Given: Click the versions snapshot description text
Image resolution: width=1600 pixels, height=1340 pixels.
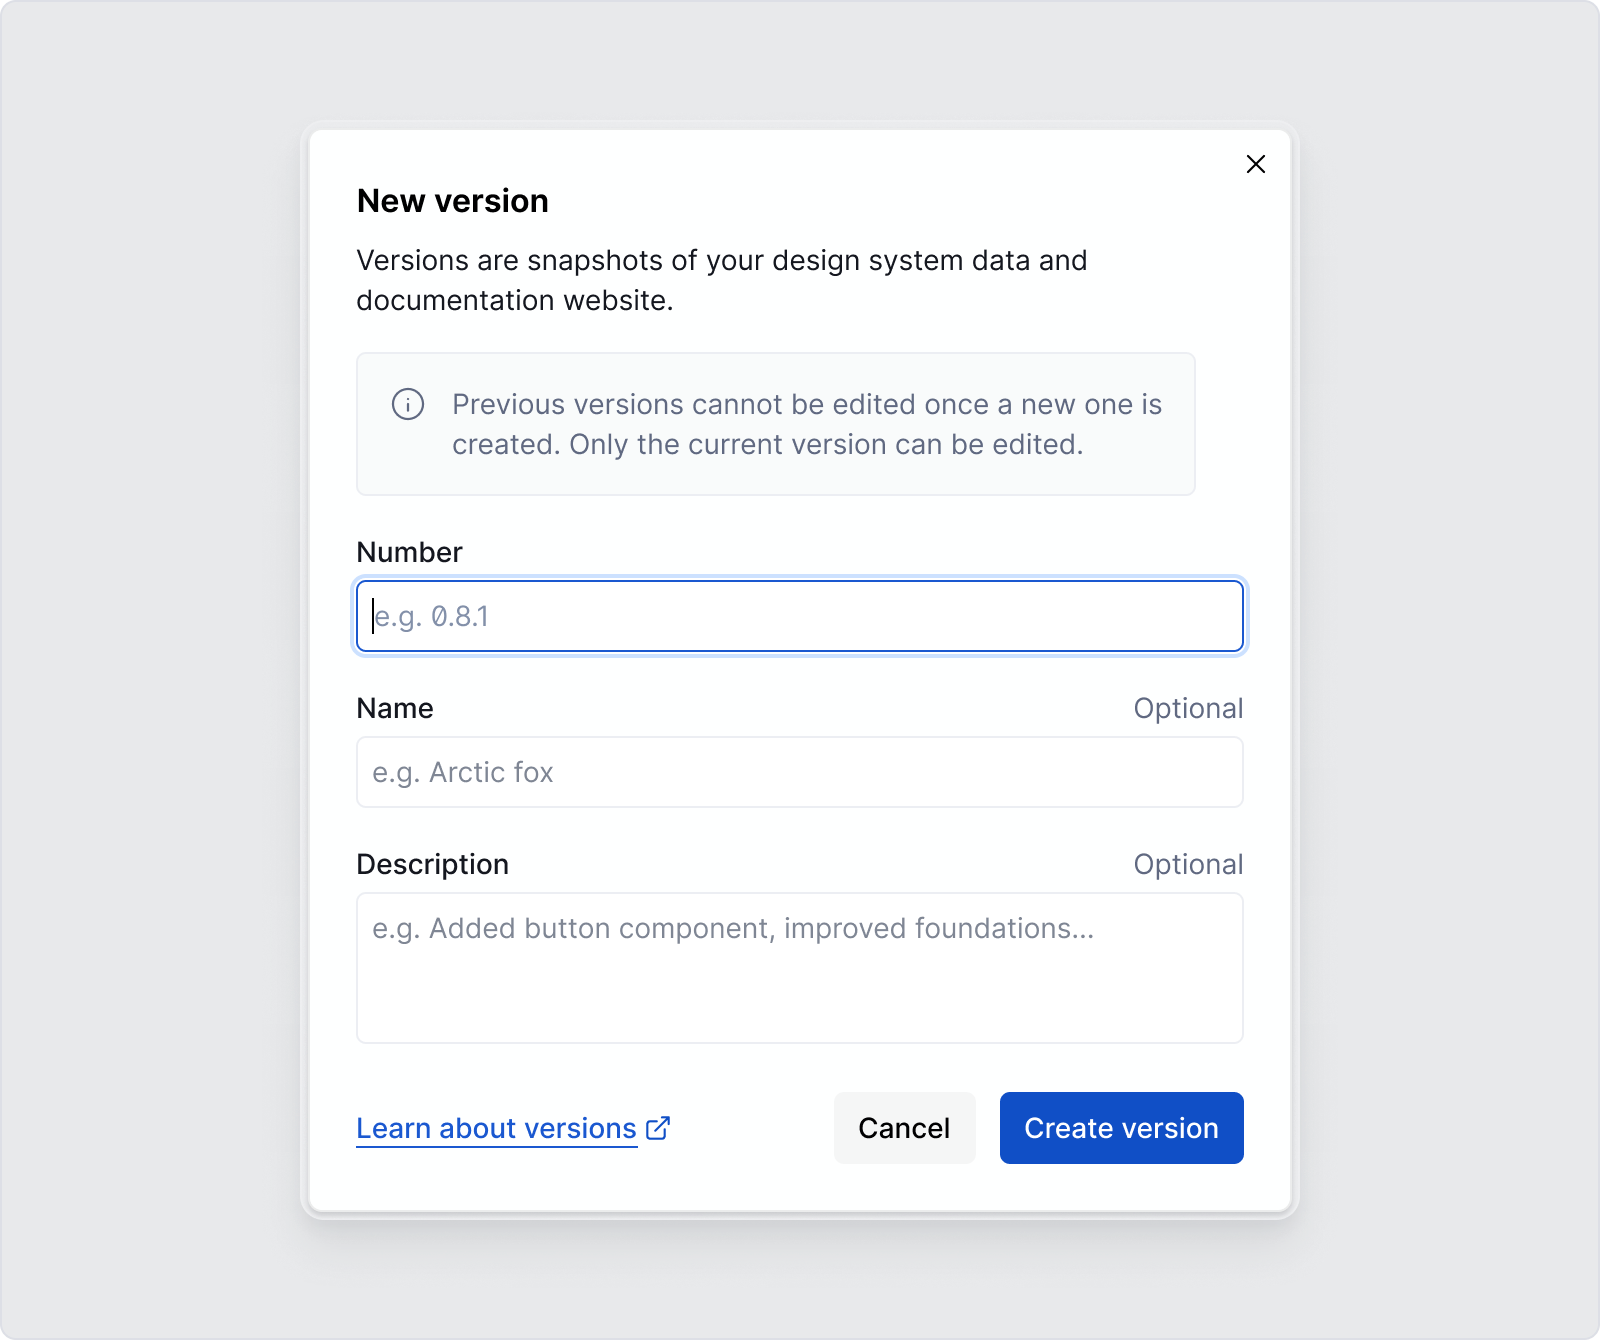Looking at the screenshot, I should pyautogui.click(x=720, y=279).
